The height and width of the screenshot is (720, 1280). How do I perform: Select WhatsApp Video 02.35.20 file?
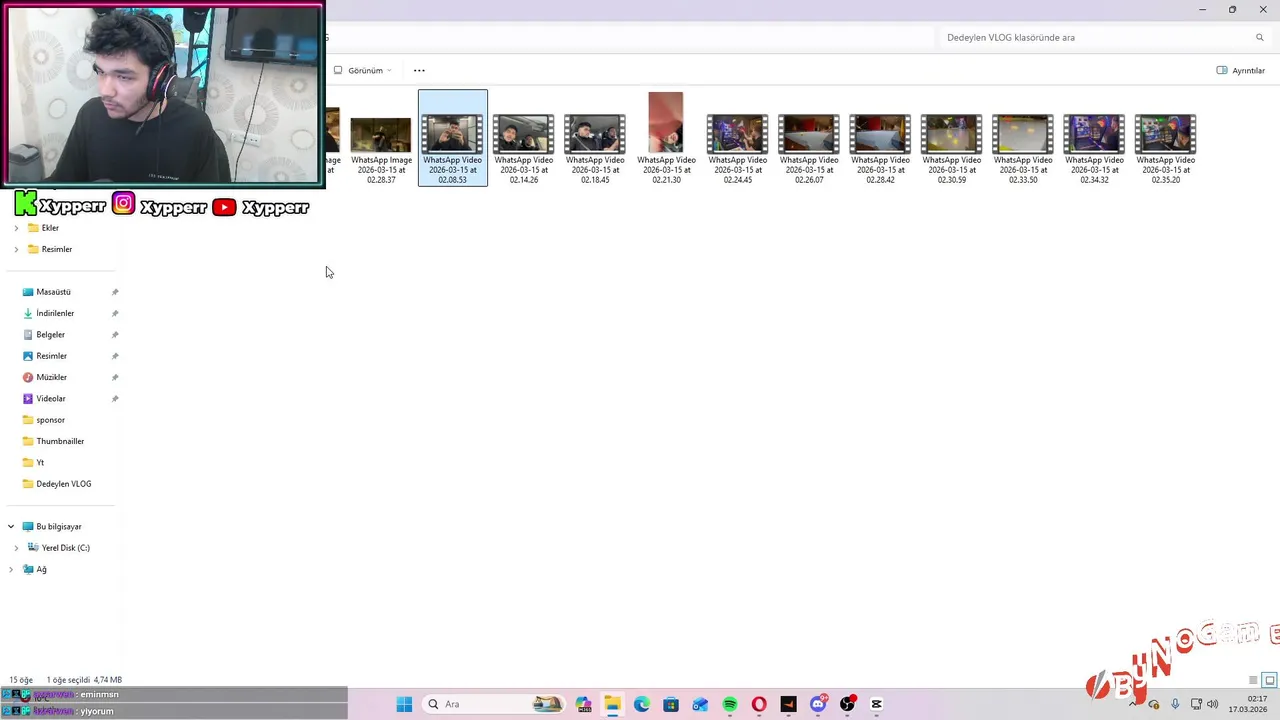point(1166,139)
